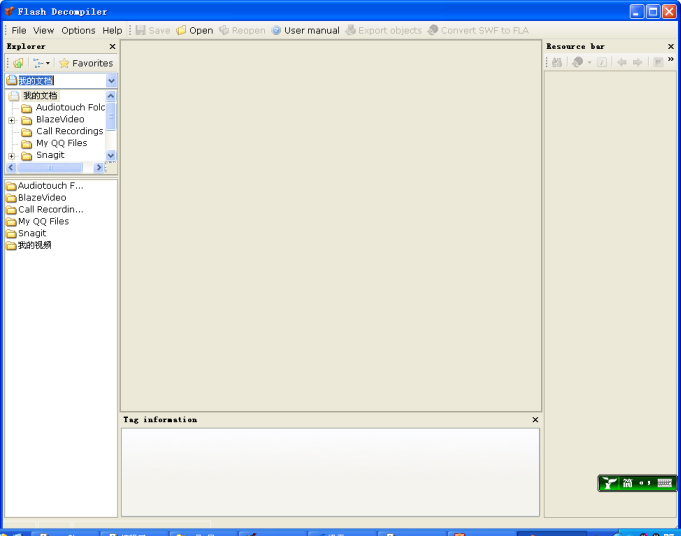Select the Audiotouch folder in lower list

pyautogui.click(x=50, y=185)
